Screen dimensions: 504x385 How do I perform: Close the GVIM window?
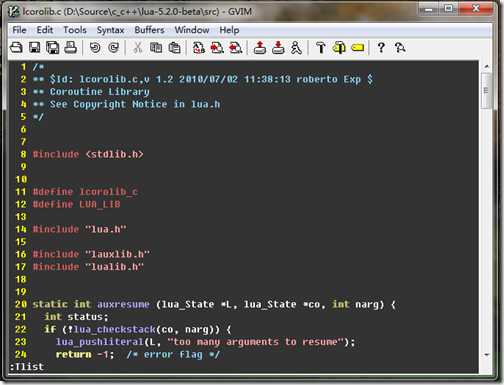(x=476, y=9)
